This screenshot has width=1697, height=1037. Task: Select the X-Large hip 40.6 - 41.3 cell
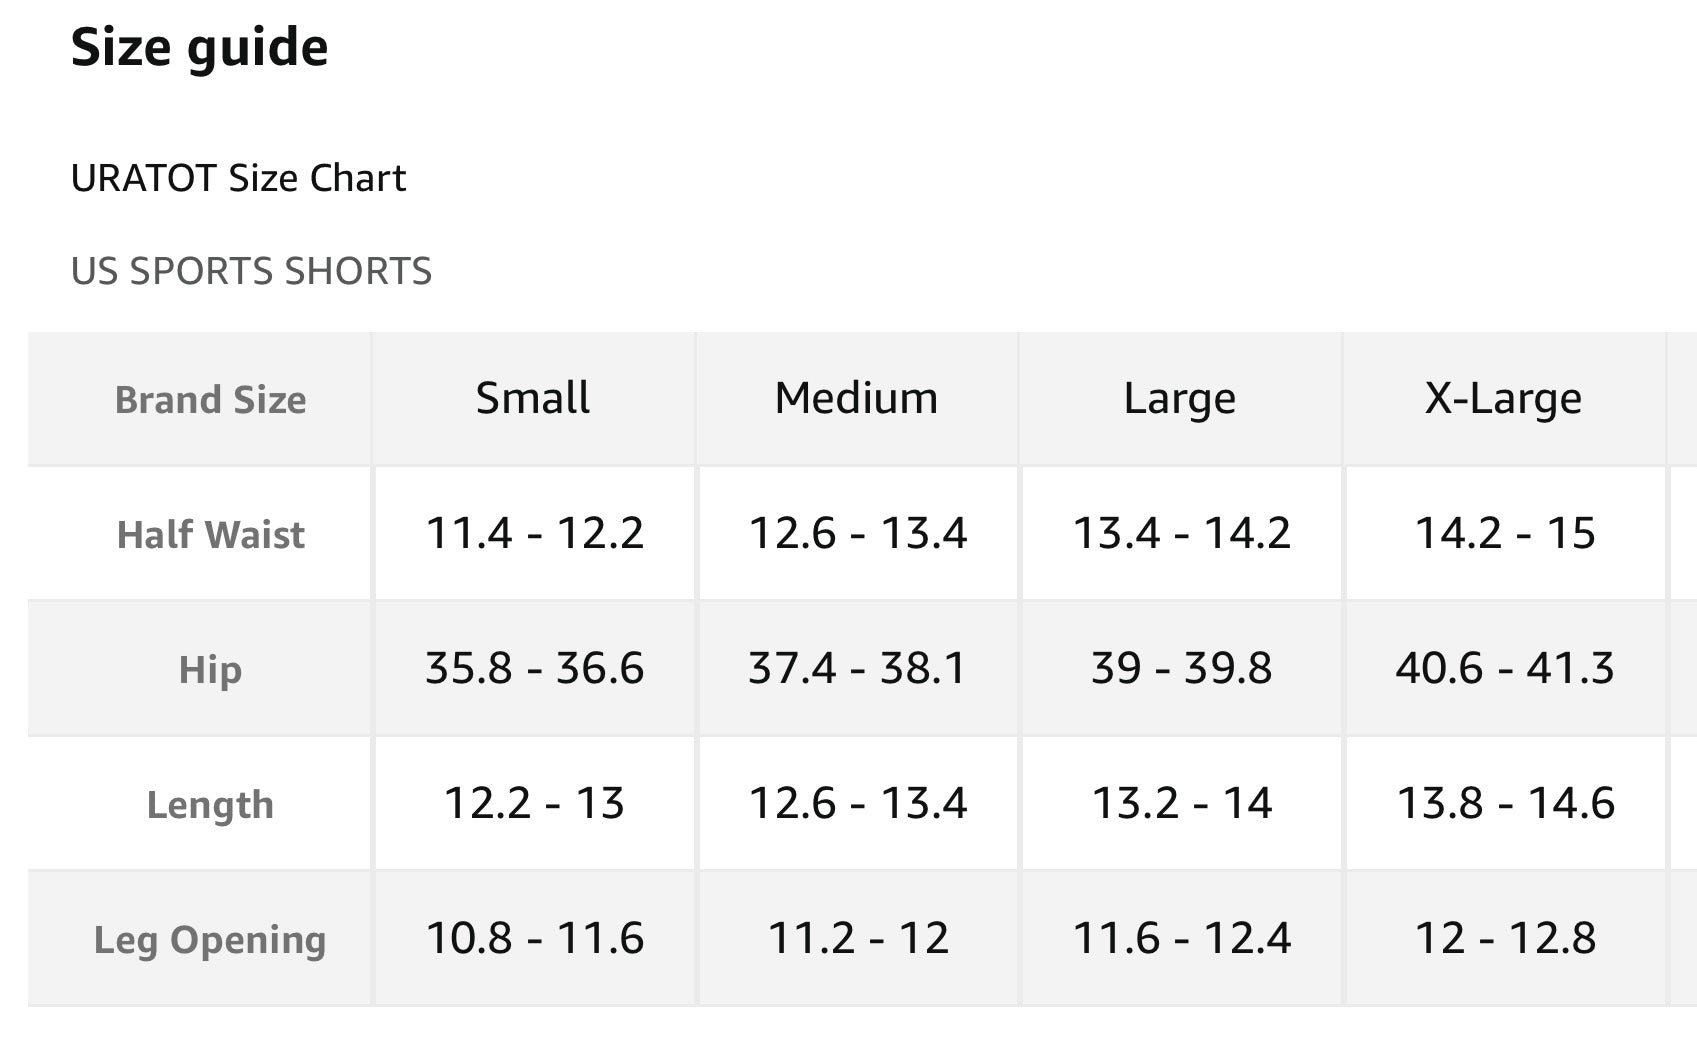[1504, 668]
